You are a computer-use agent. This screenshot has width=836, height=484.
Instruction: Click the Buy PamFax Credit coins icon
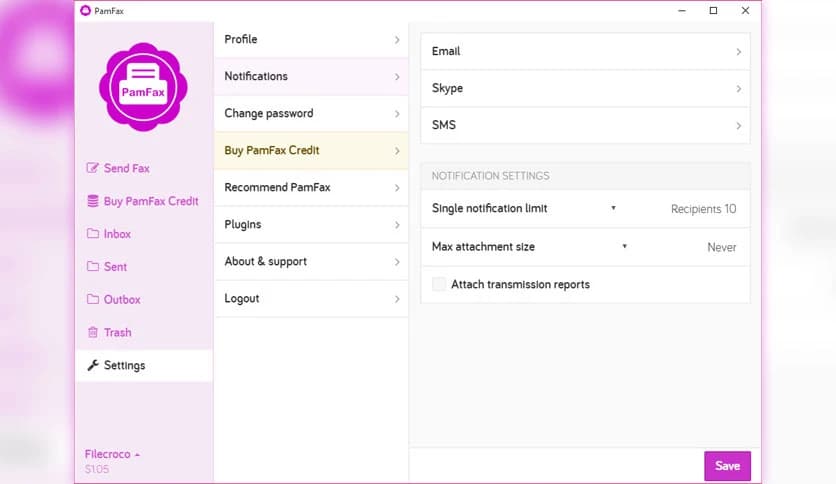click(93, 201)
